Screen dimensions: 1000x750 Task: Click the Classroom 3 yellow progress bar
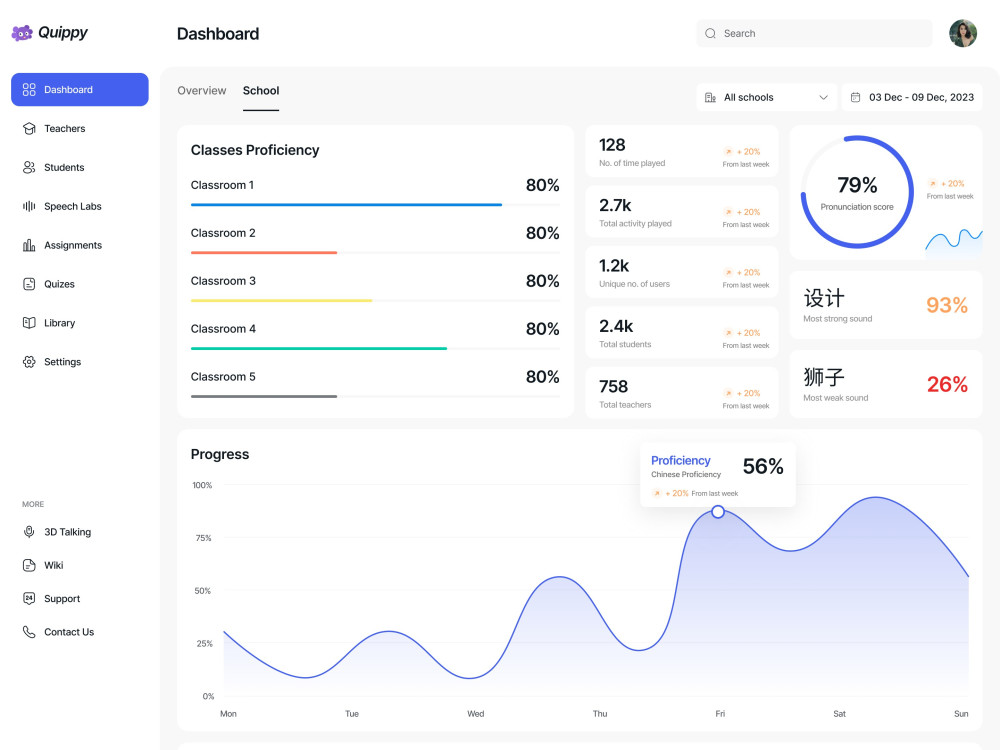[x=281, y=300]
